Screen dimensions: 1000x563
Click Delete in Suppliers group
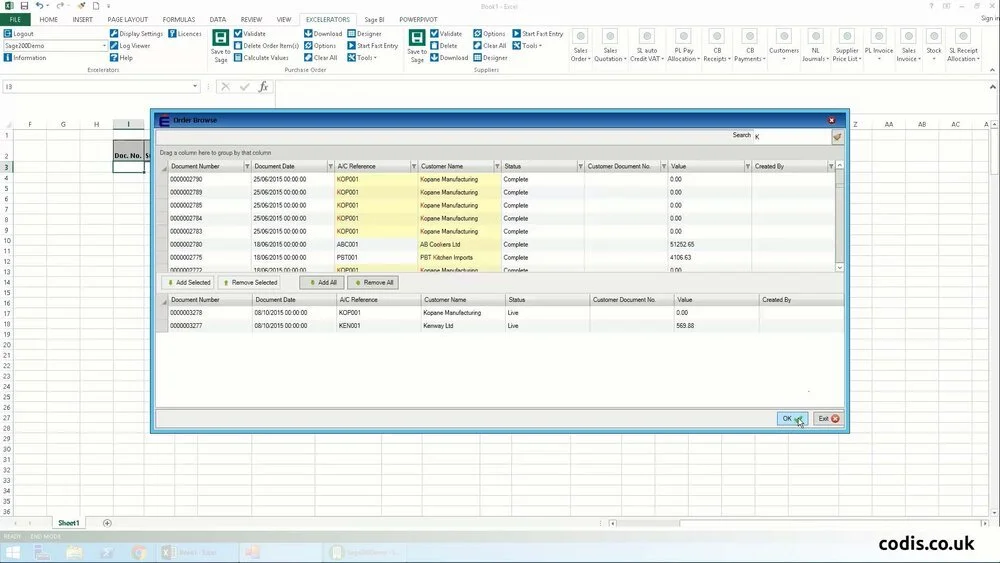coord(444,46)
